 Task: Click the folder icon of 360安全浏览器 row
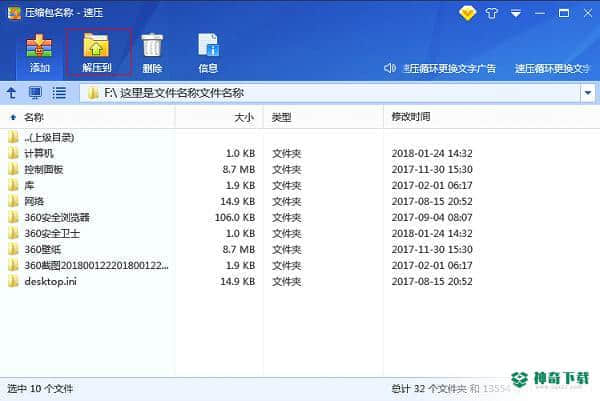(13, 217)
